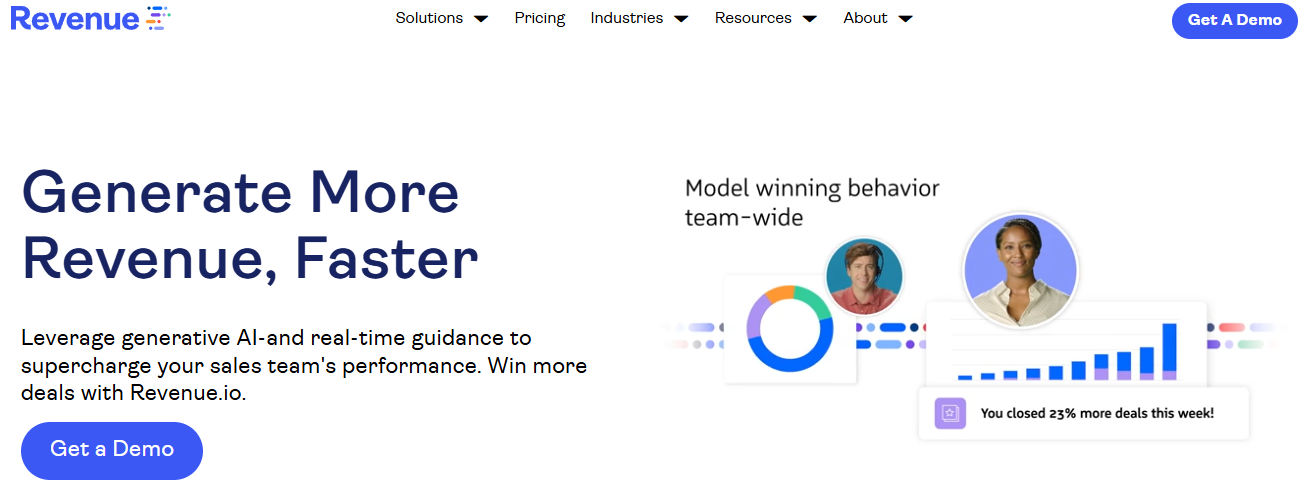
Task: Click the 'Generate More Revenue, Faster' headline
Action: tap(250, 225)
